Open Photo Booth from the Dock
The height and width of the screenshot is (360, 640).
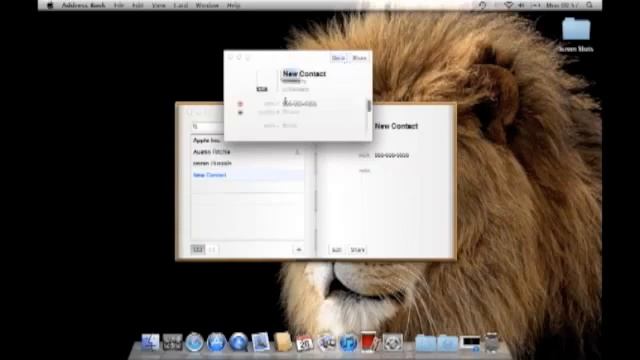pos(370,342)
